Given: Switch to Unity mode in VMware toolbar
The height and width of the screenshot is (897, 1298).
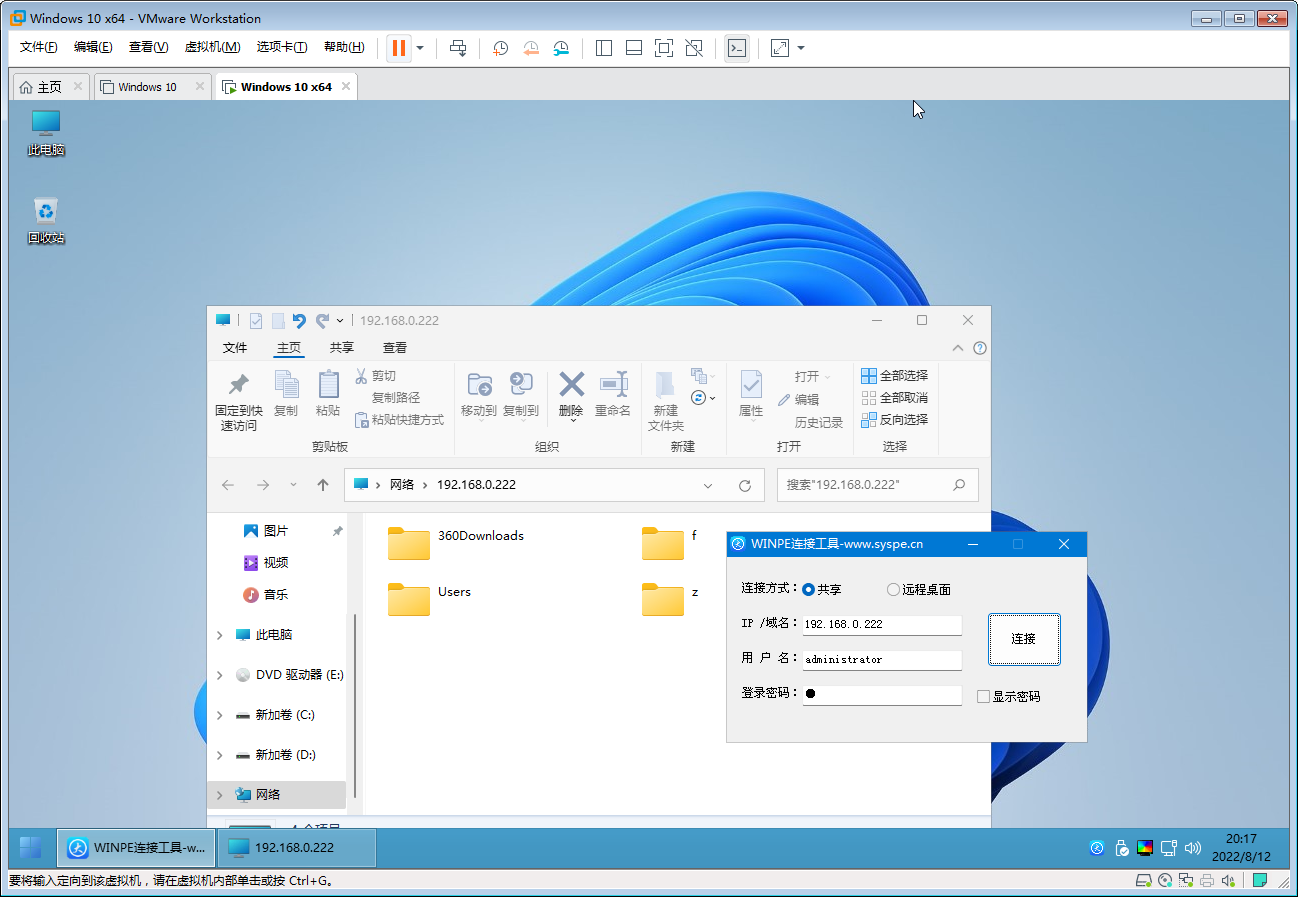Looking at the screenshot, I should tap(694, 48).
